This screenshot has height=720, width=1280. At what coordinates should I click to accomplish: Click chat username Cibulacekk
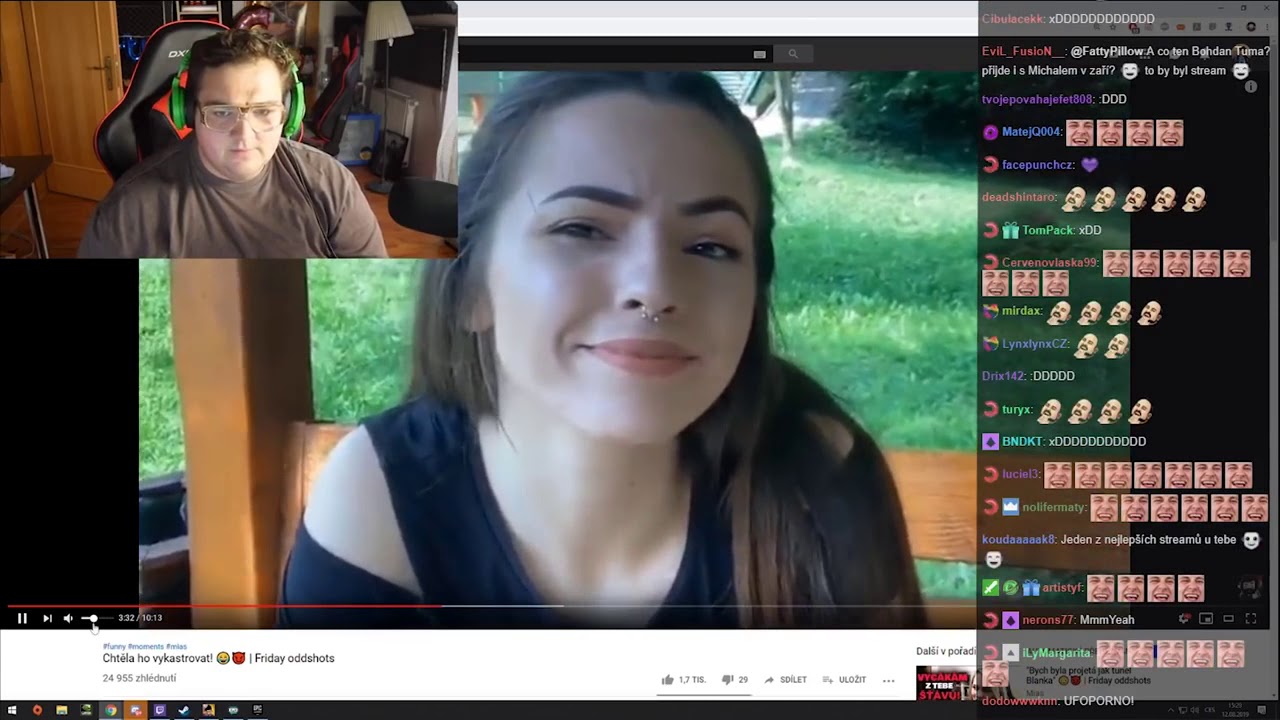(x=1013, y=19)
